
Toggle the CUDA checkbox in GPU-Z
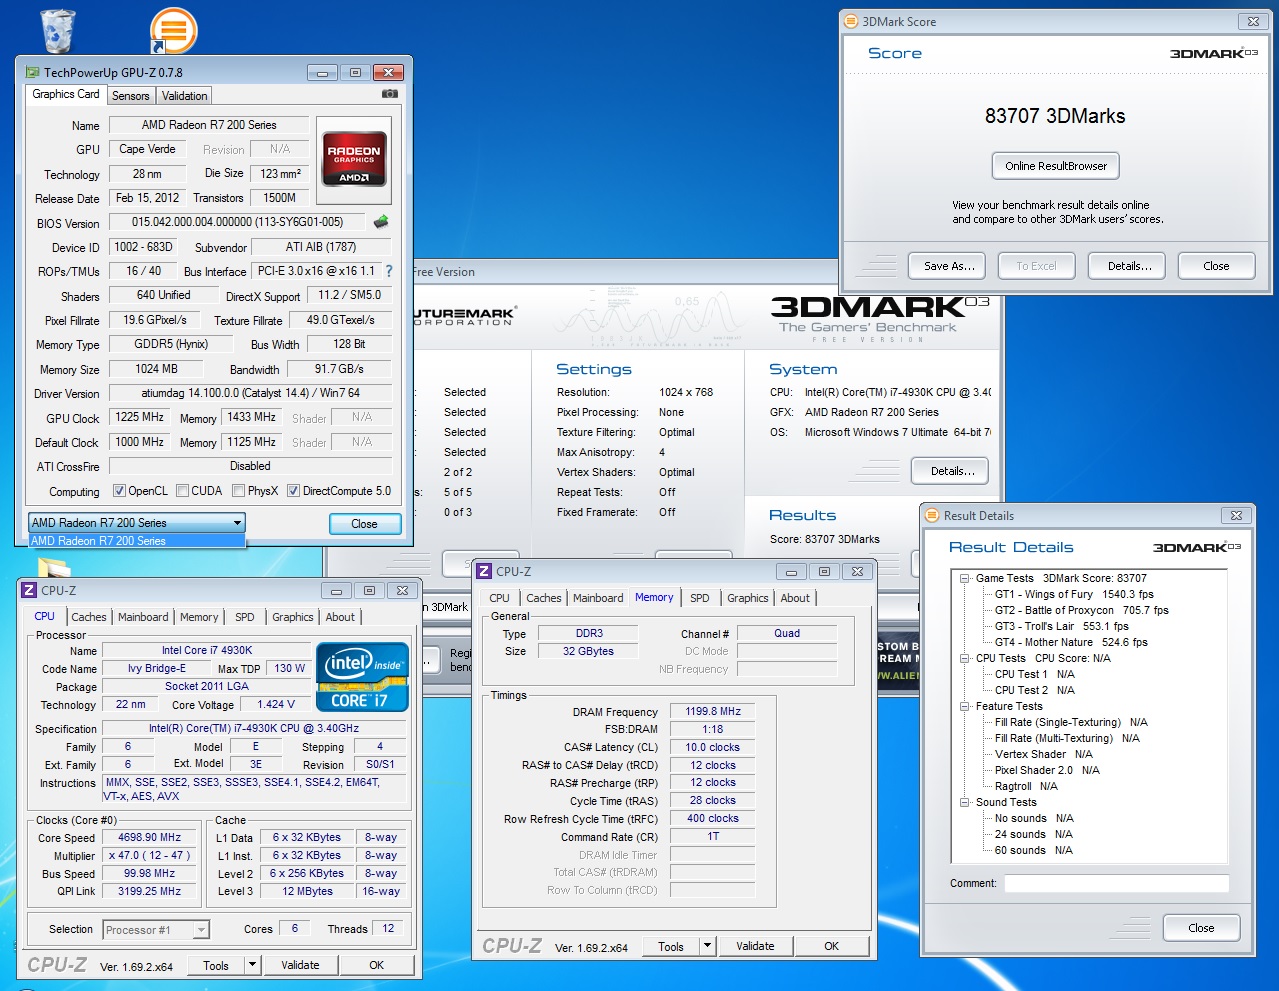[x=182, y=491]
